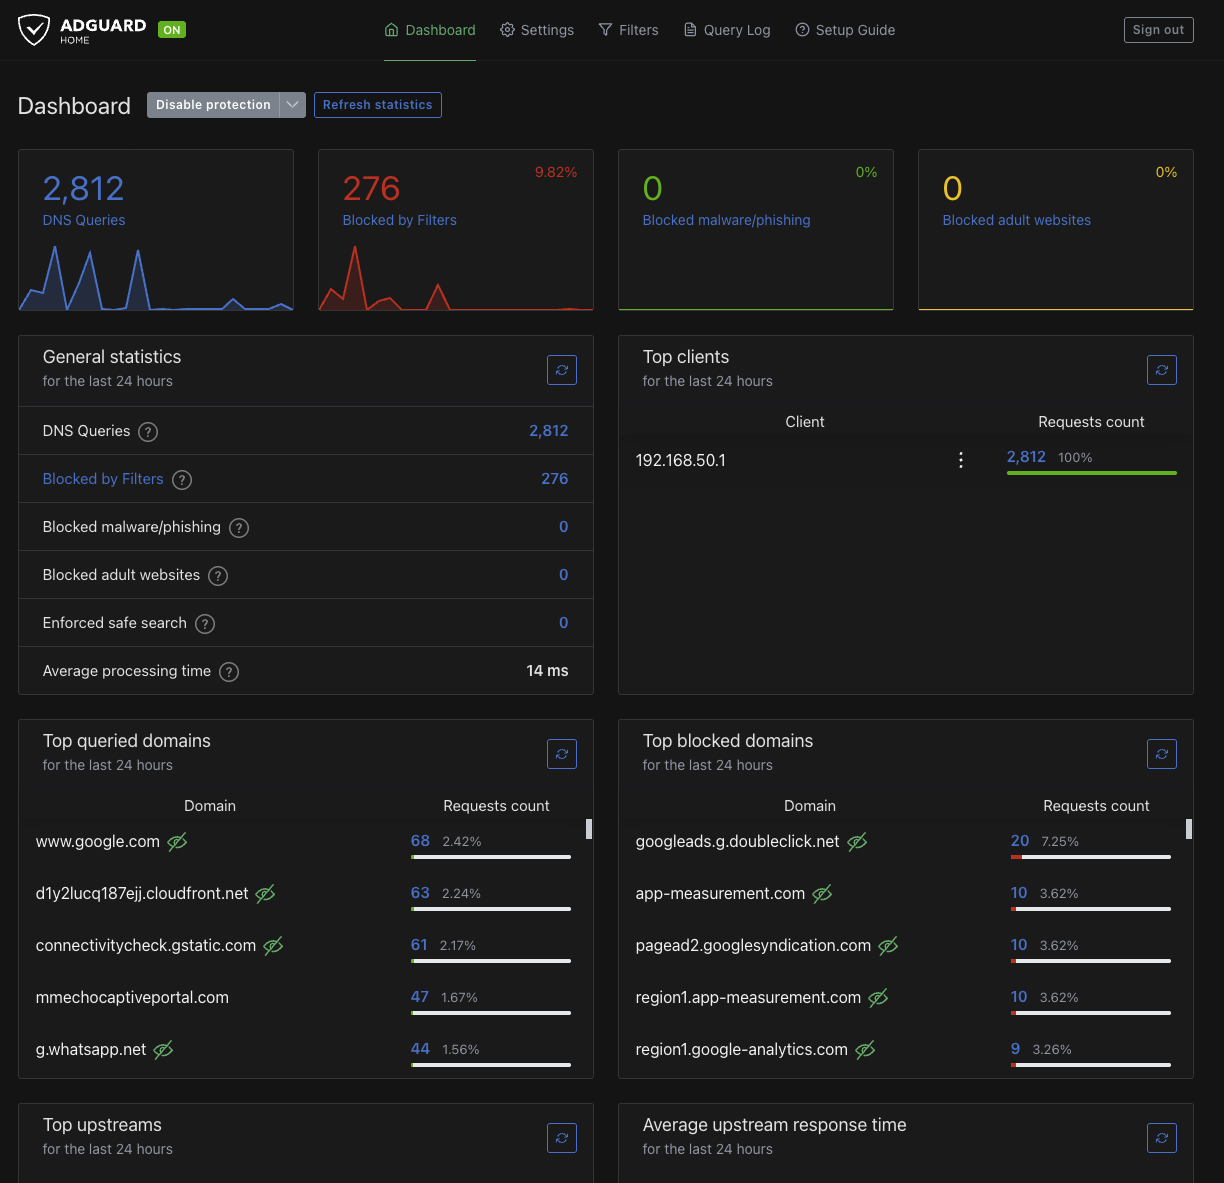The image size is (1224, 1183).
Task: Refresh the General statistics panel
Action: point(562,370)
